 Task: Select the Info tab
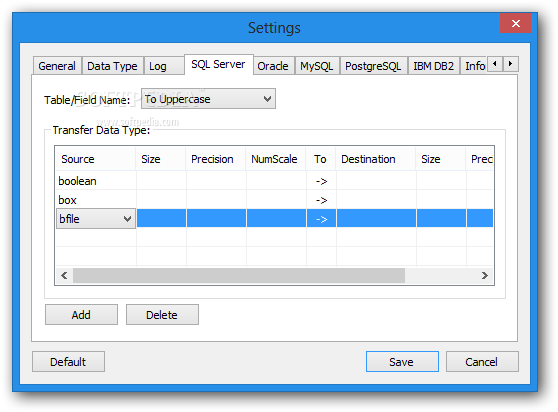click(x=474, y=66)
